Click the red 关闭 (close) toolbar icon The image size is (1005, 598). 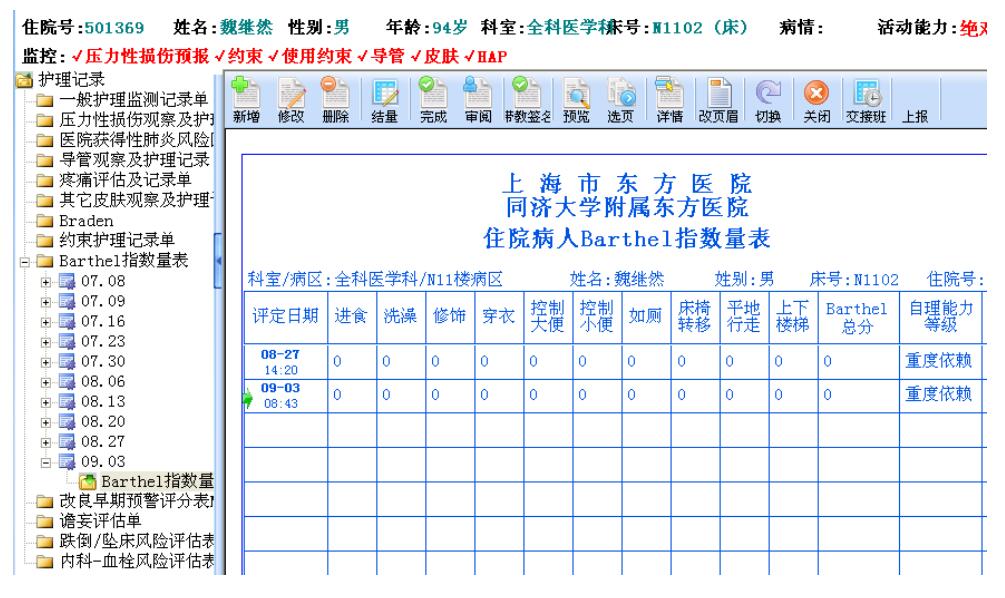(817, 100)
